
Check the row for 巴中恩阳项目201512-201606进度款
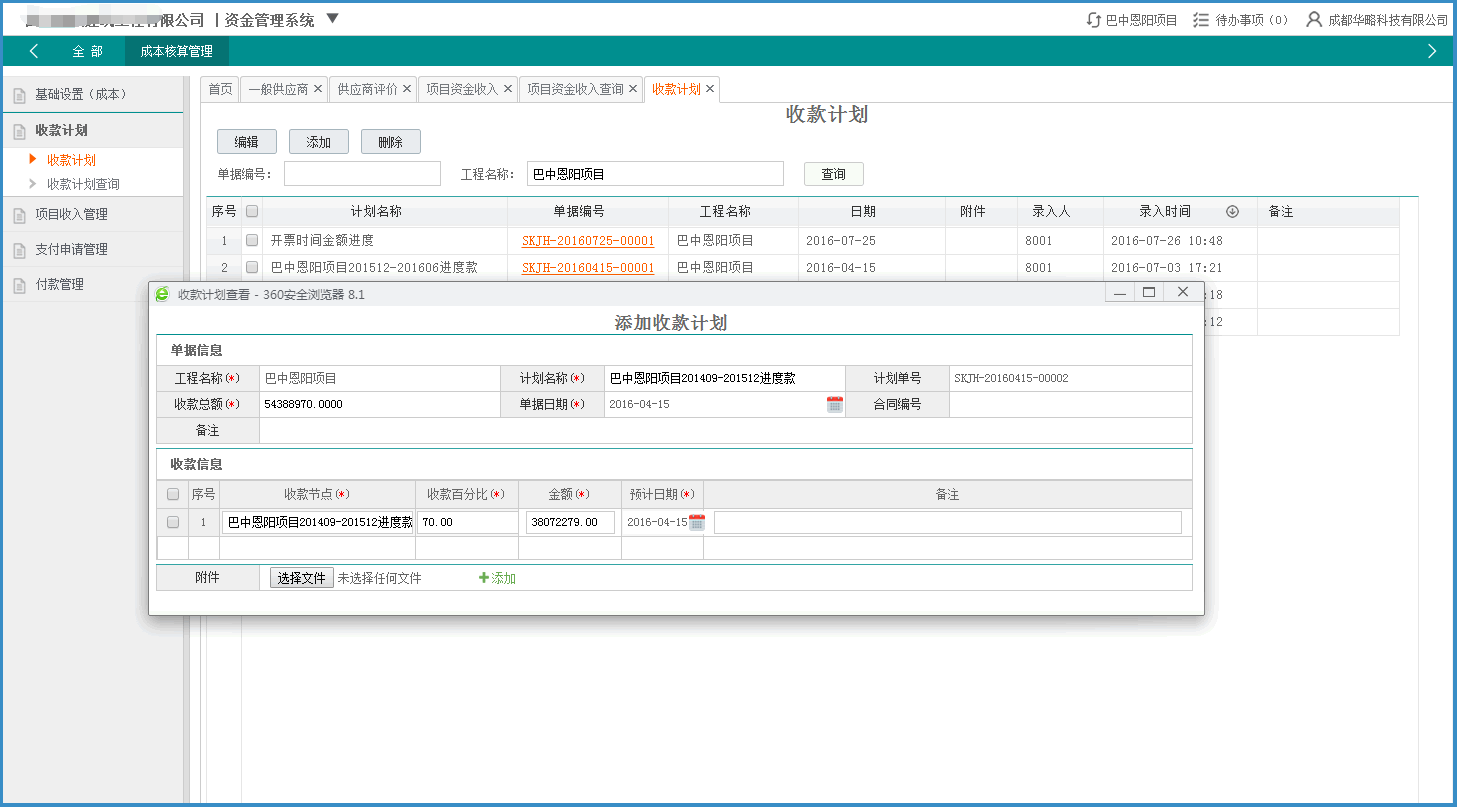click(252, 267)
